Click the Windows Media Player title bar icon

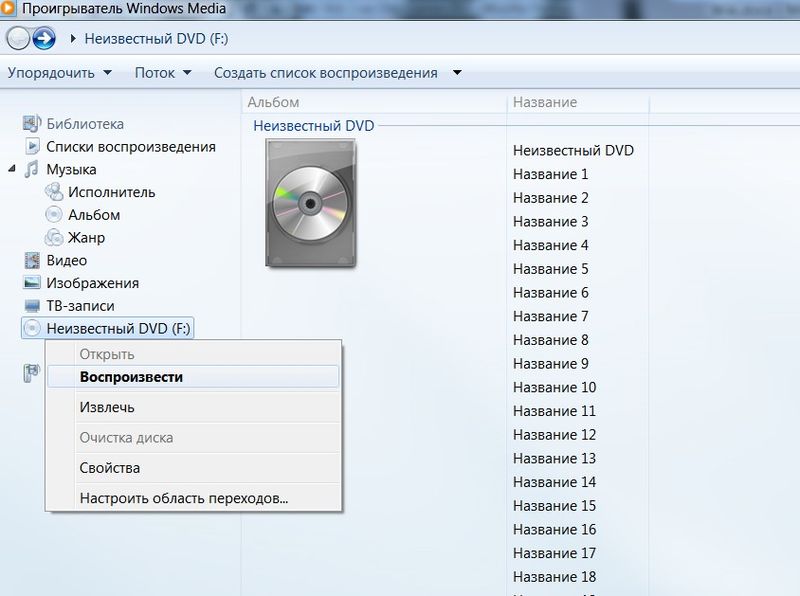tap(7, 8)
